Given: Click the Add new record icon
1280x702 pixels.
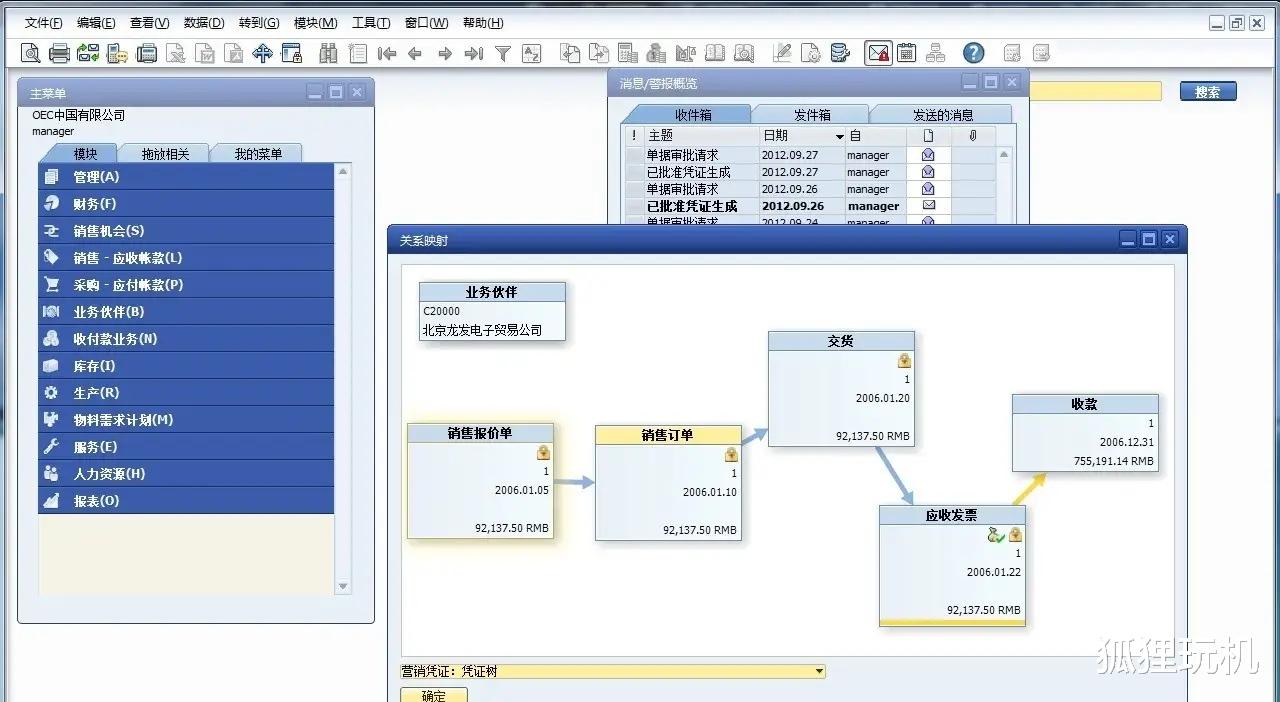Looking at the screenshot, I should [x=357, y=53].
